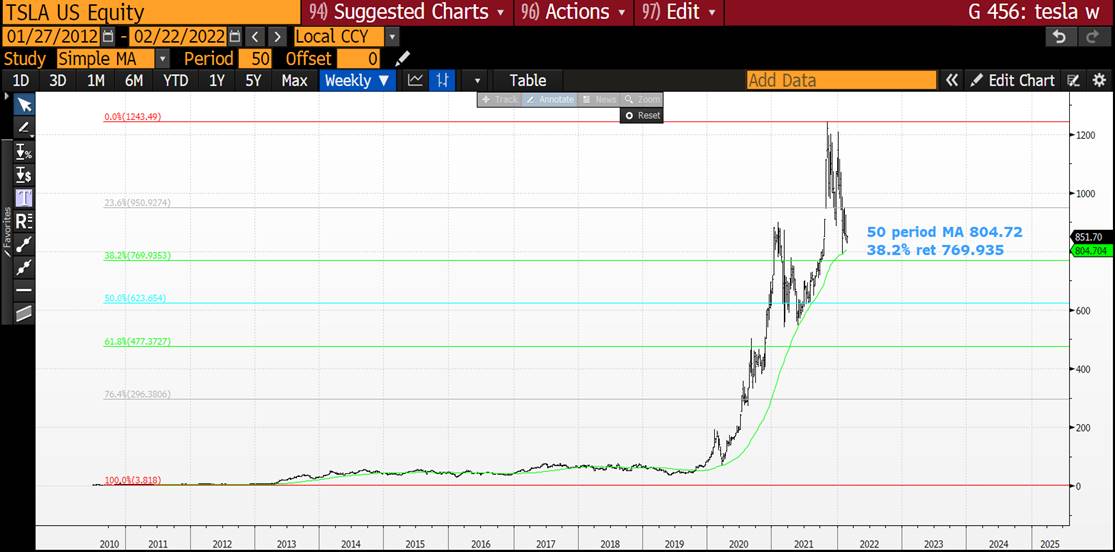The height and width of the screenshot is (552, 1115).
Task: Undo the last chart change
Action: 1060,37
